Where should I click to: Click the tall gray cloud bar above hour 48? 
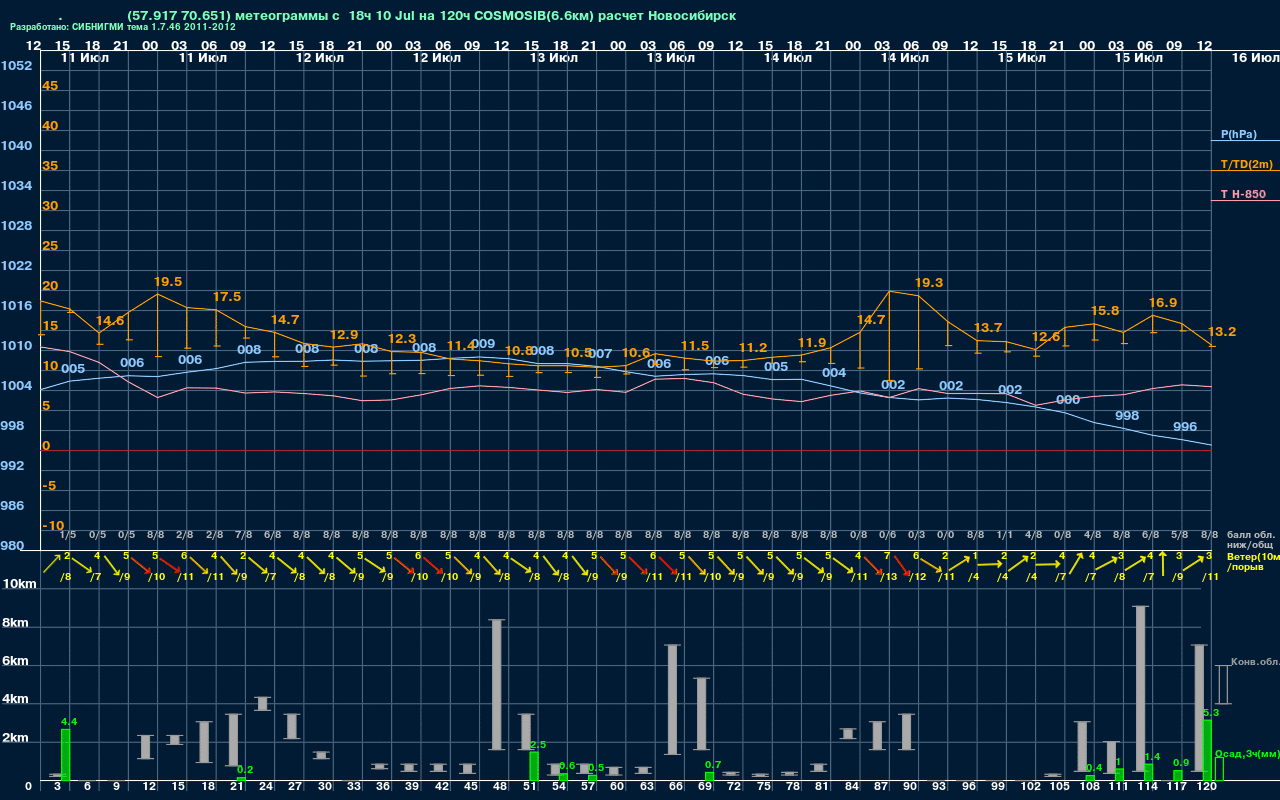click(x=496, y=685)
